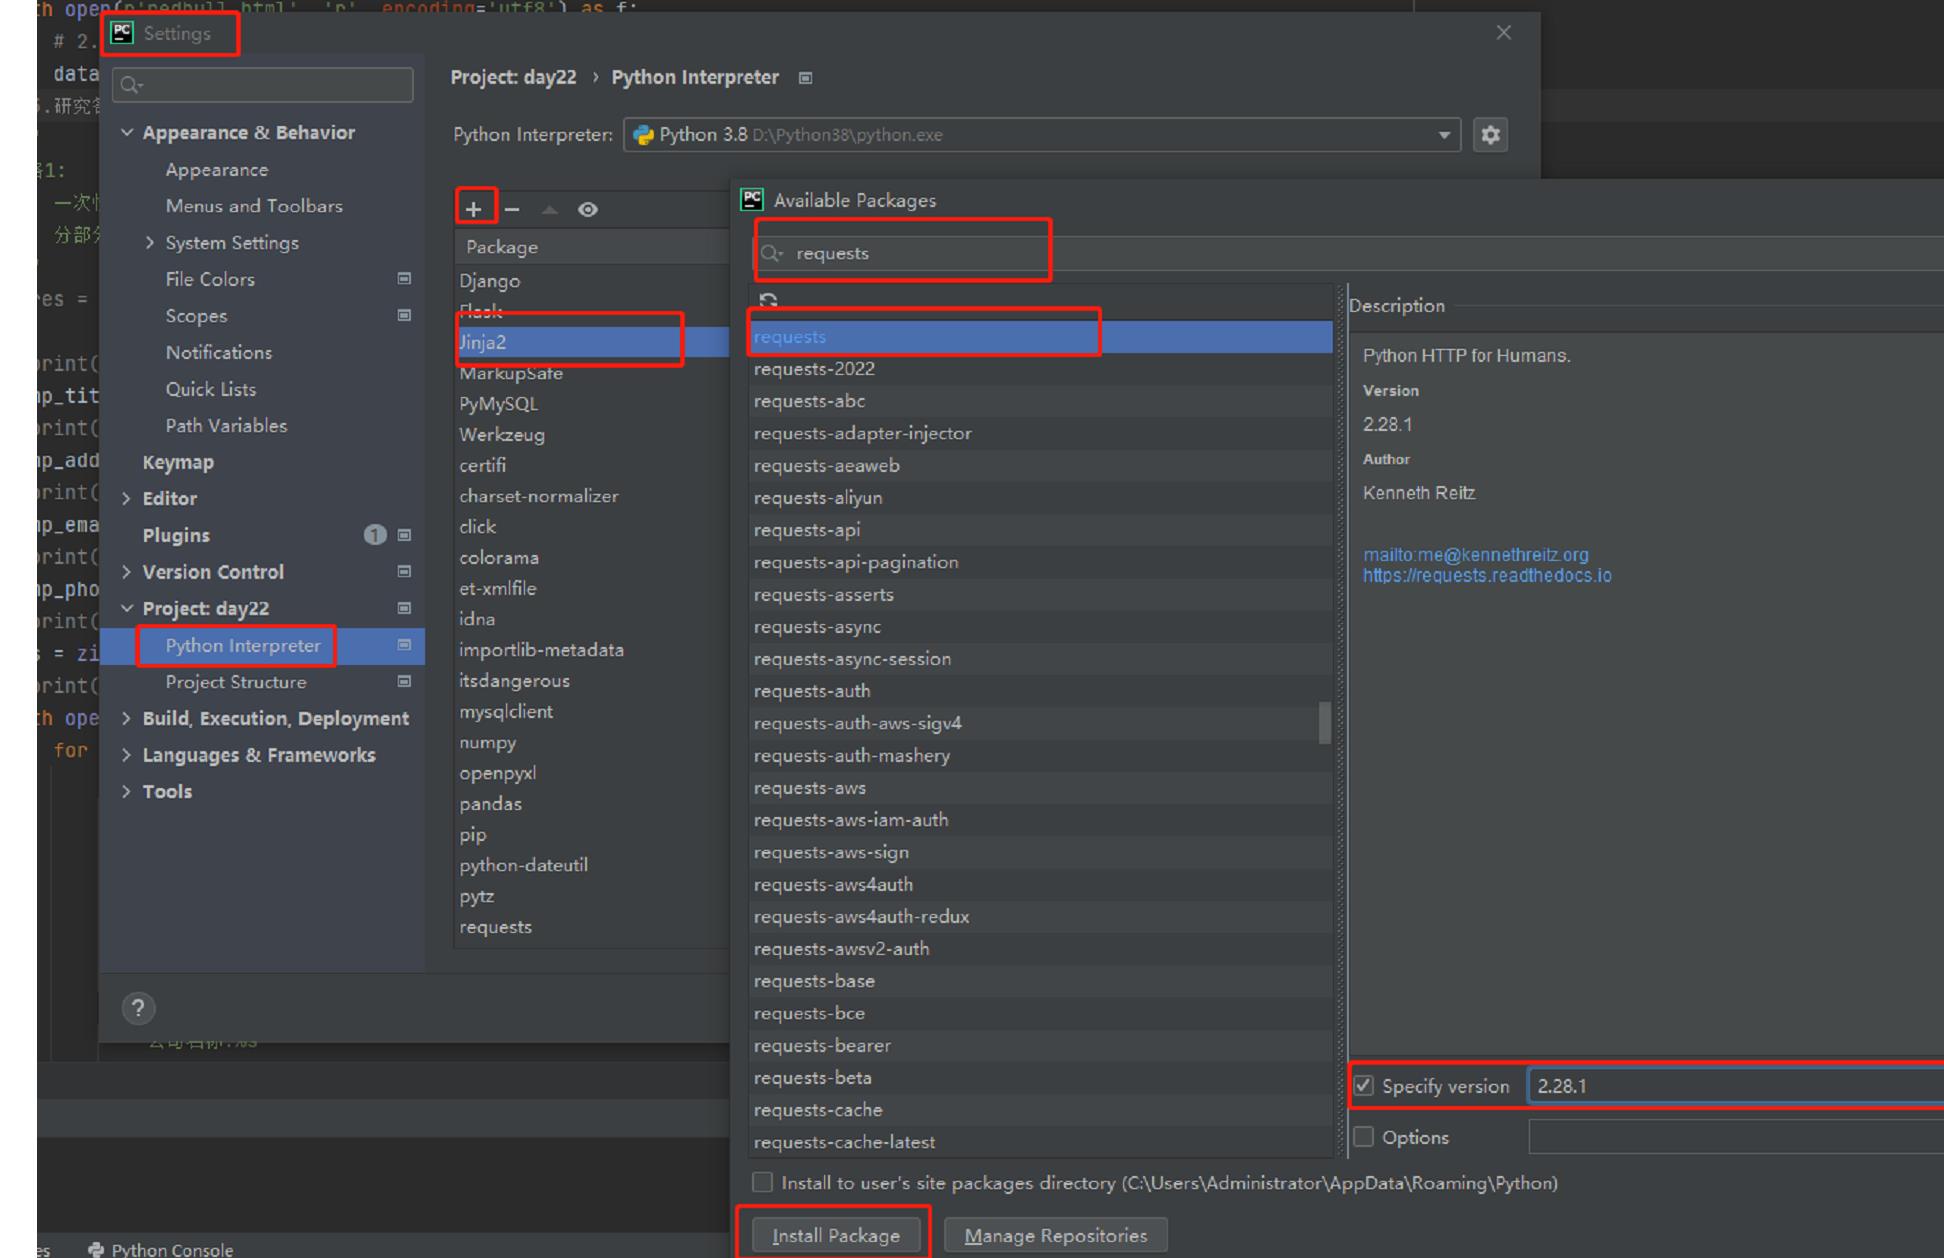
Task: Click the Manage Repositories button
Action: [1056, 1235]
